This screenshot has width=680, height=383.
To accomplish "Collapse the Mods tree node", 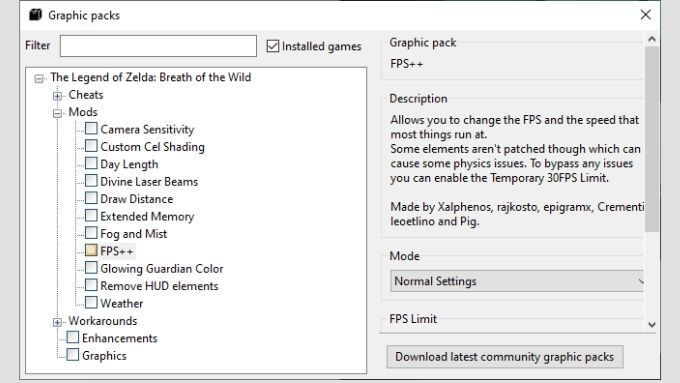I will pos(57,113).
